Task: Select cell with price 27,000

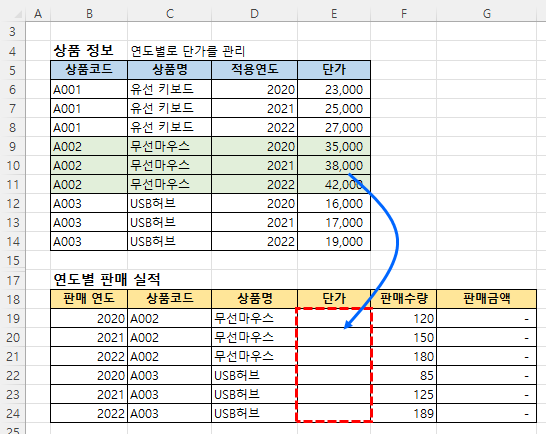Action: (x=334, y=127)
